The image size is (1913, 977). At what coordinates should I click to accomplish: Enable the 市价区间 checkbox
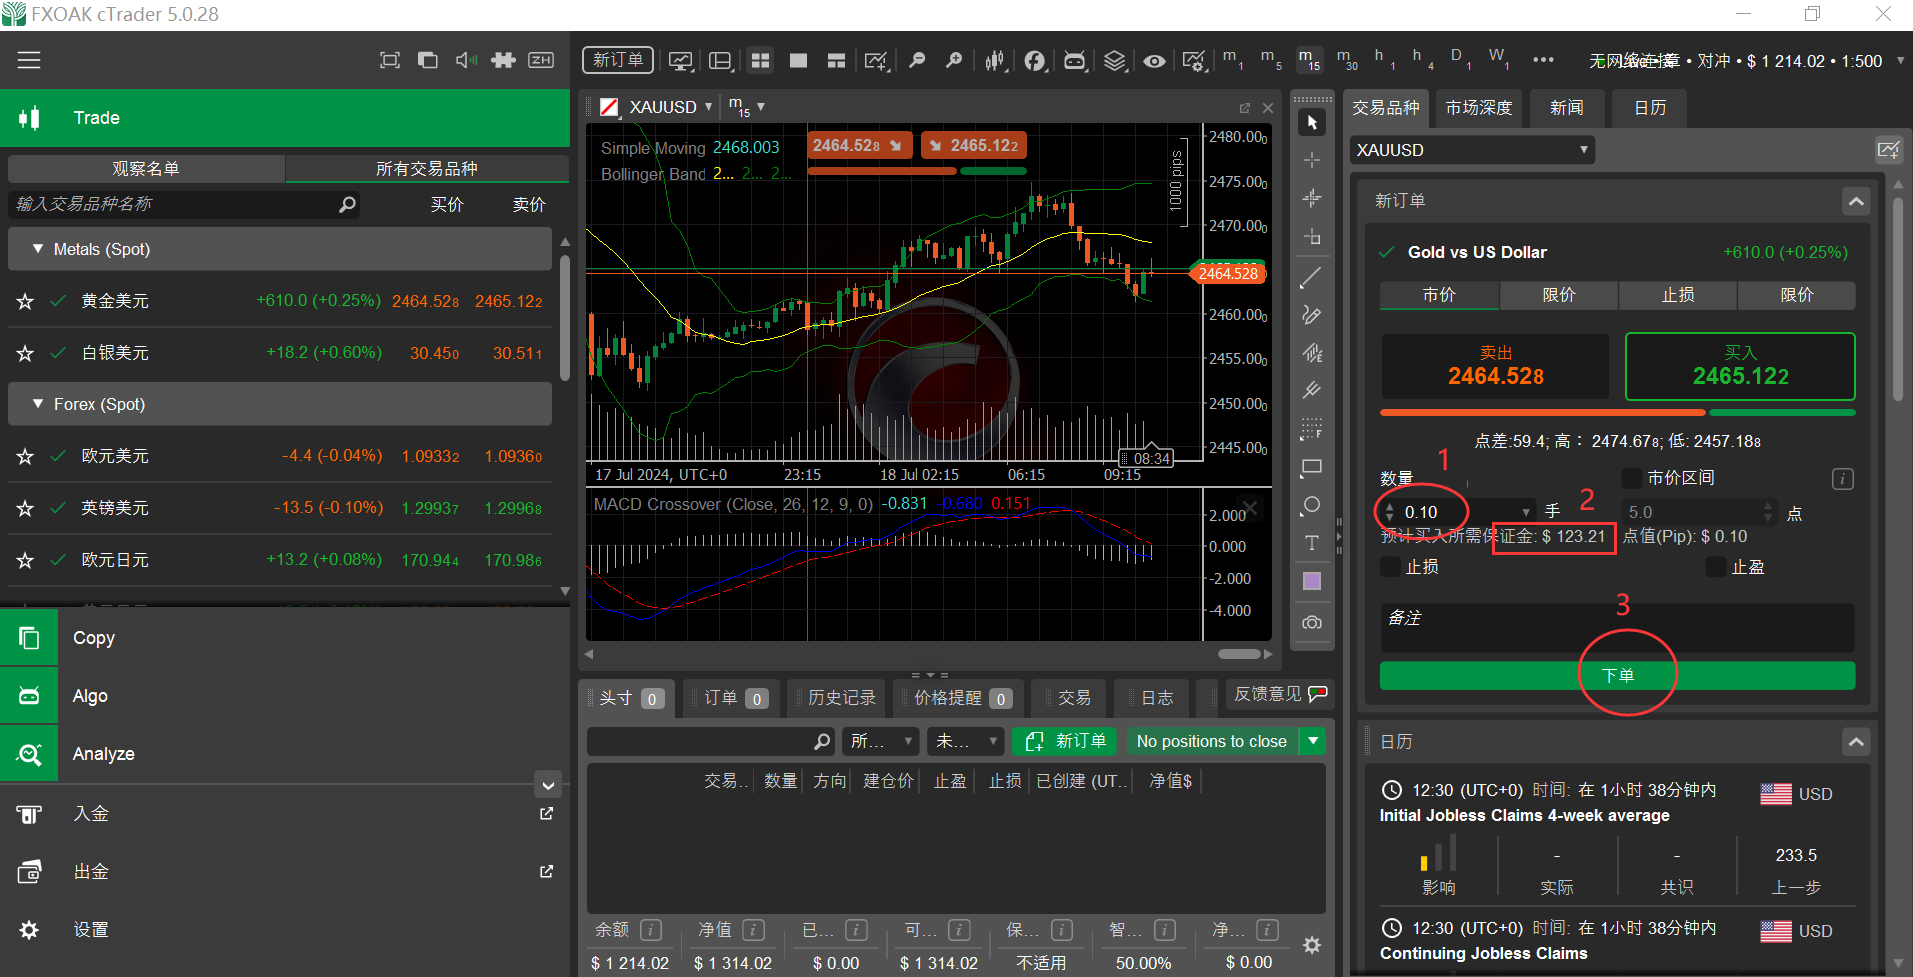pos(1631,478)
